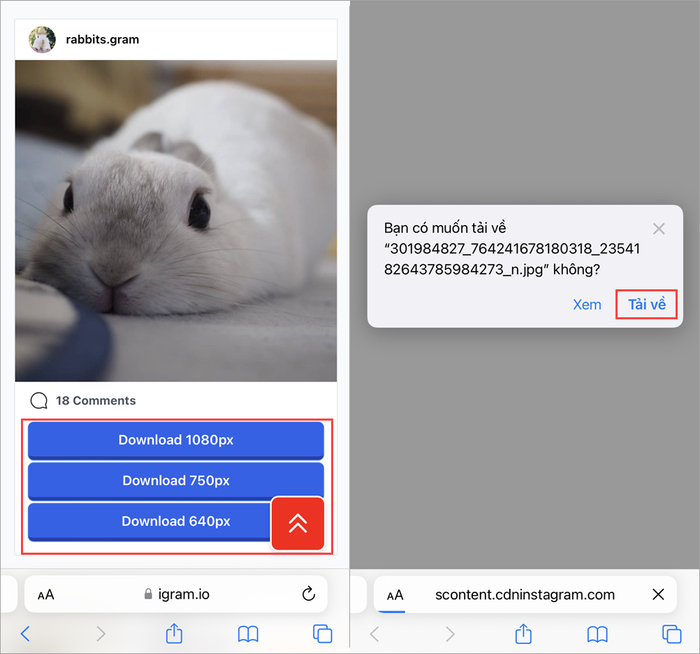Open bookmarks in cdninstagram window

[597, 634]
